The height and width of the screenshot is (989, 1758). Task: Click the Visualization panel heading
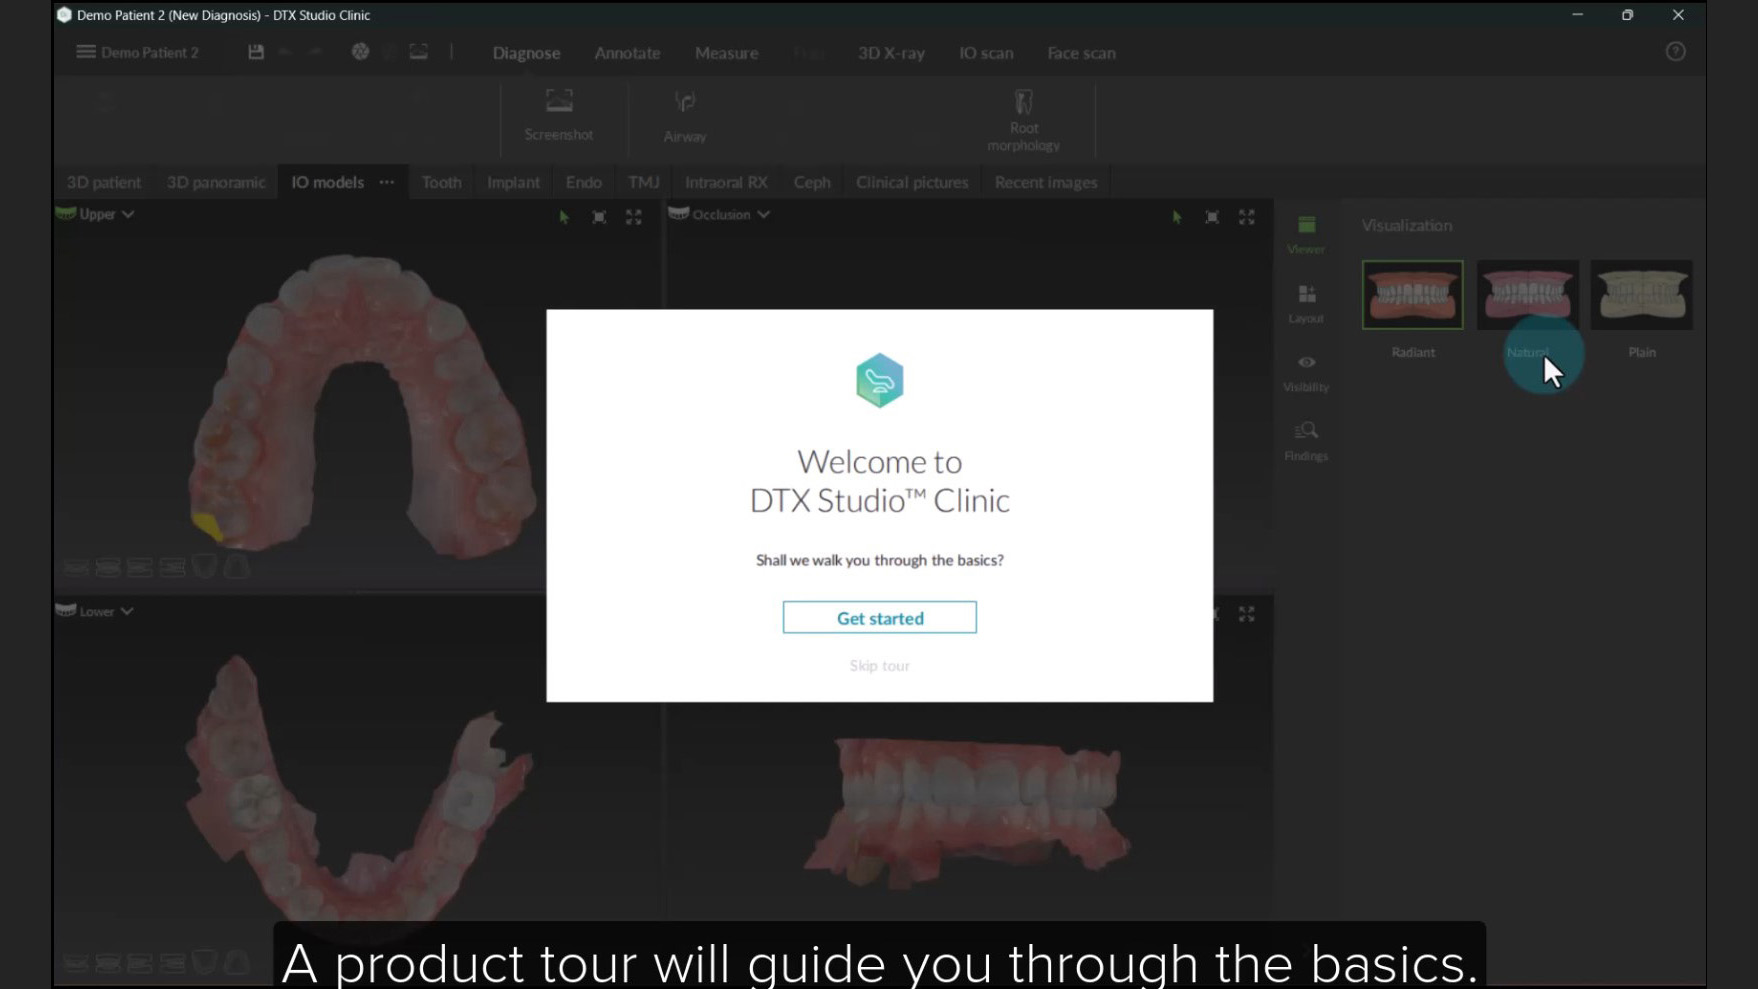(x=1407, y=225)
